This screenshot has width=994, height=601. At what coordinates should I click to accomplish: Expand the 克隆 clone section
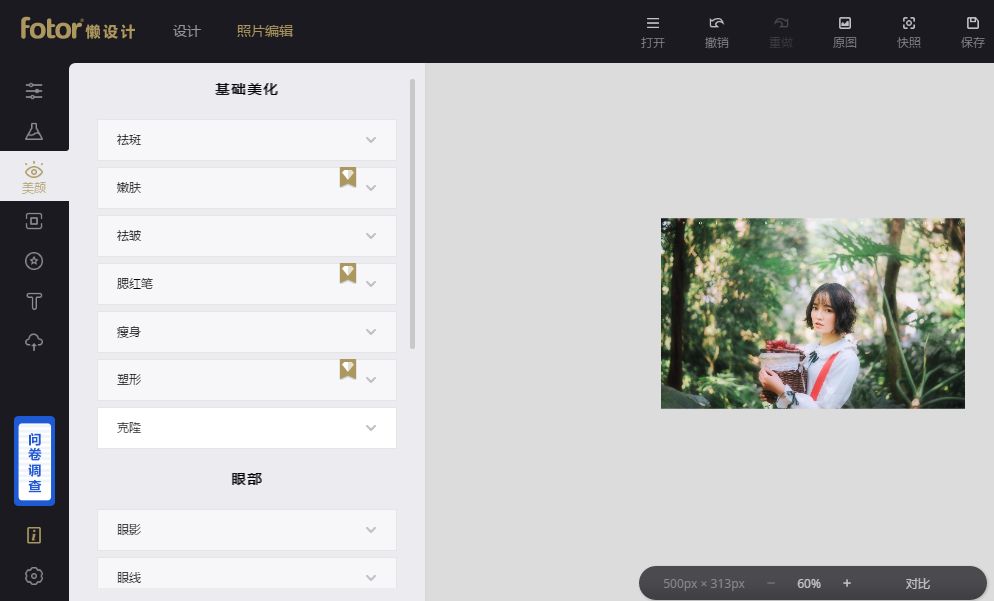coord(246,428)
